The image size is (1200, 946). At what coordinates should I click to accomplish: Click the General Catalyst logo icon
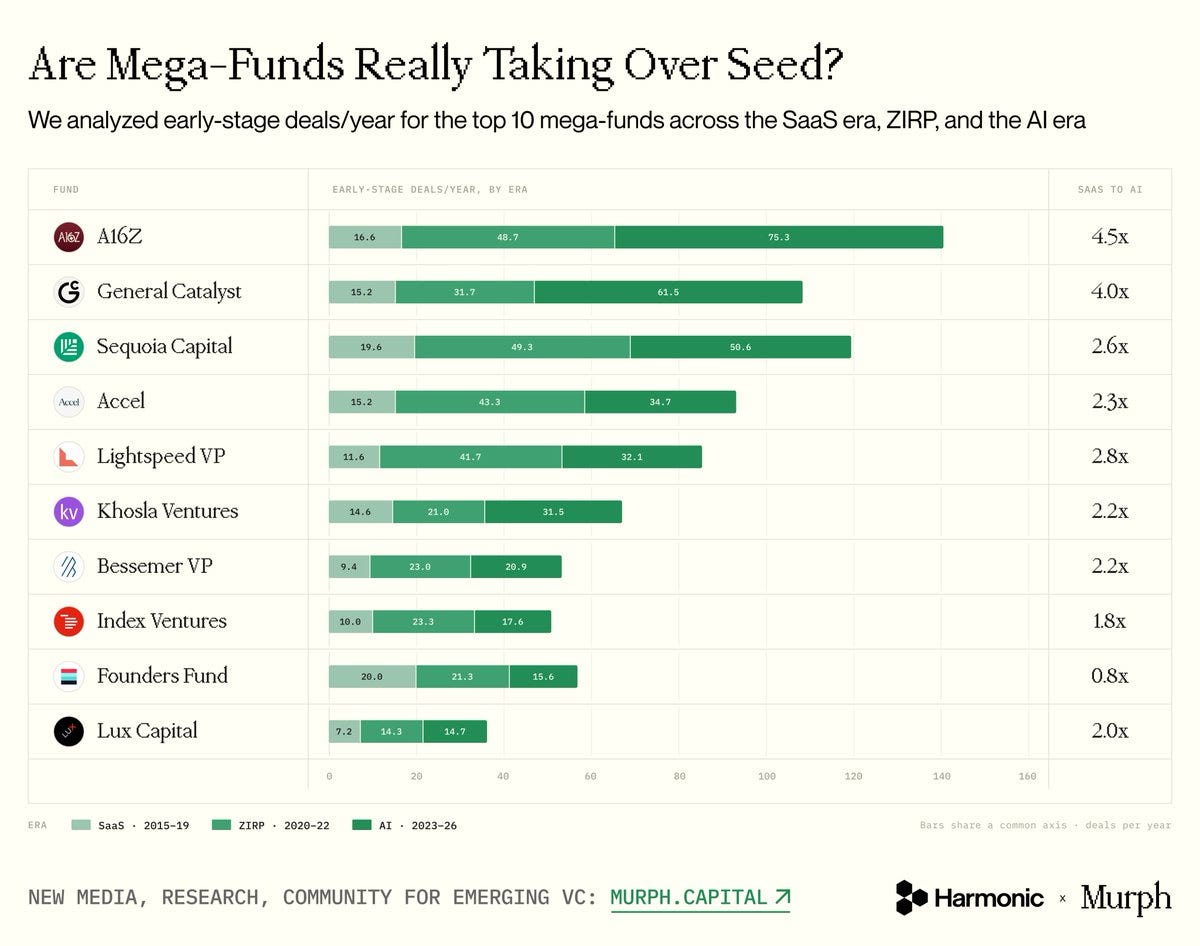(x=69, y=292)
